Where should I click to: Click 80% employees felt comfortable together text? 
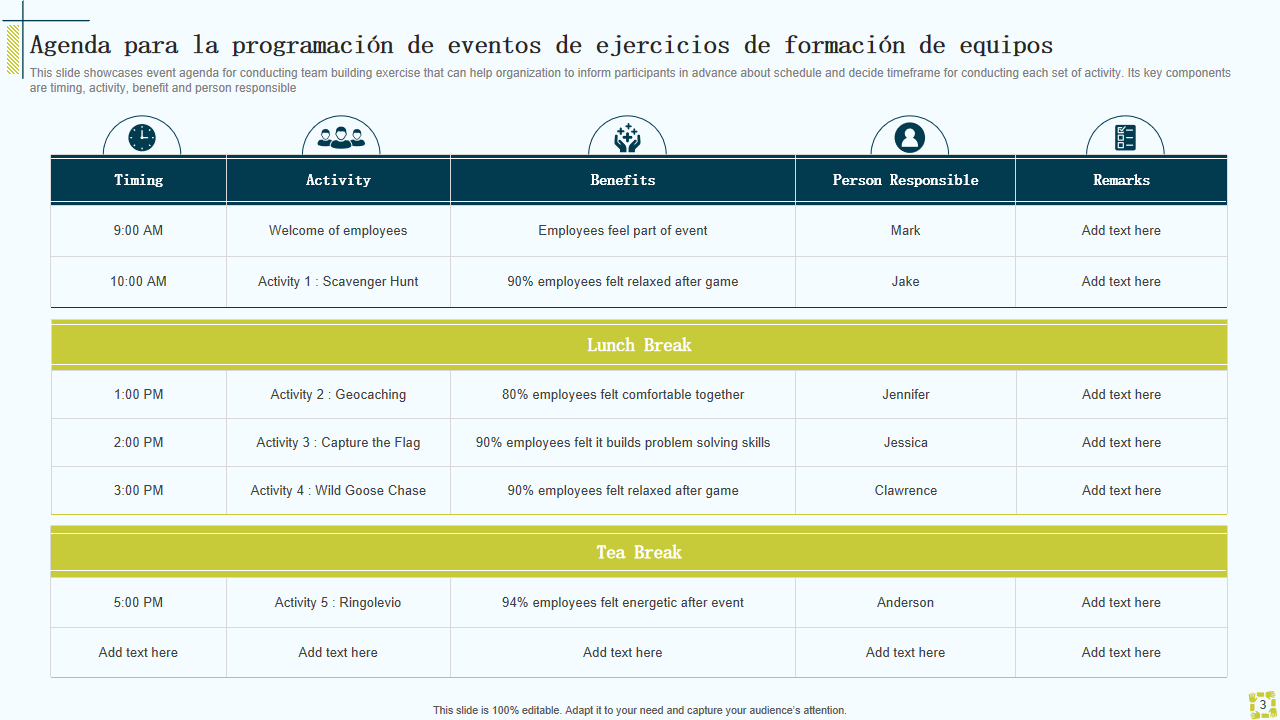623,395
